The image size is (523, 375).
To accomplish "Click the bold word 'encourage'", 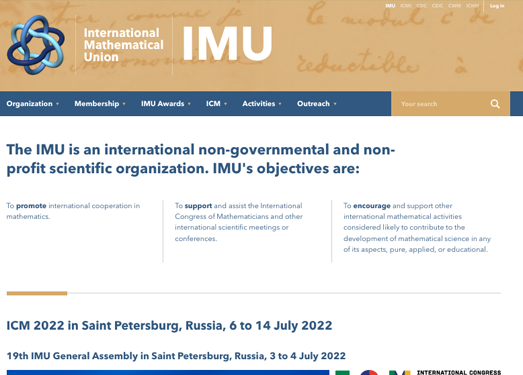I will [x=372, y=206].
